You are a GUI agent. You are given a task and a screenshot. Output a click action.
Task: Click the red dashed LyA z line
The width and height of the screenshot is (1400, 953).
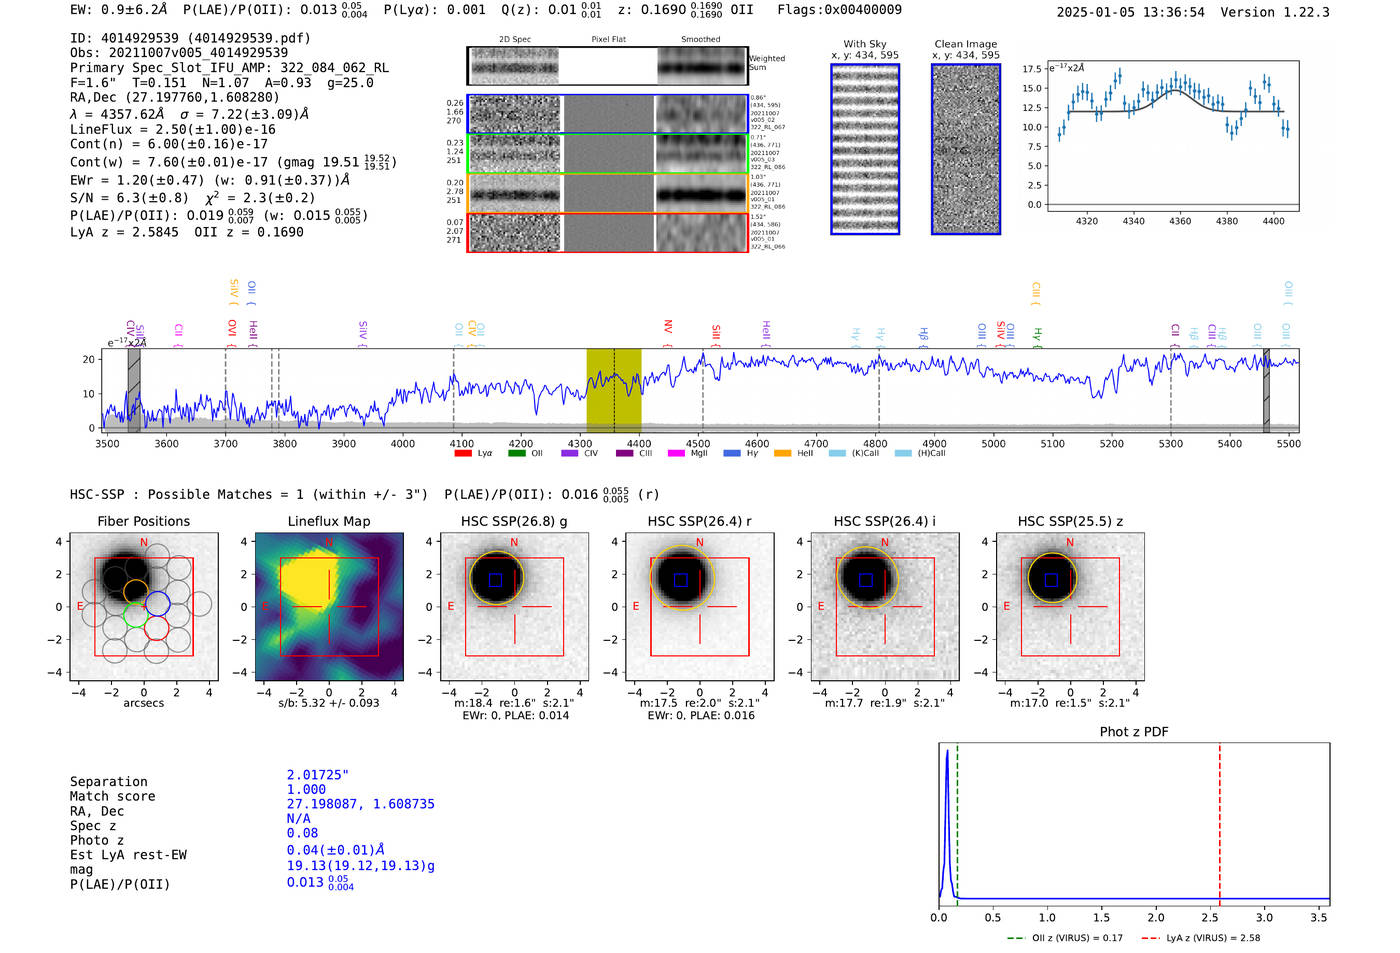pyautogui.click(x=1220, y=823)
